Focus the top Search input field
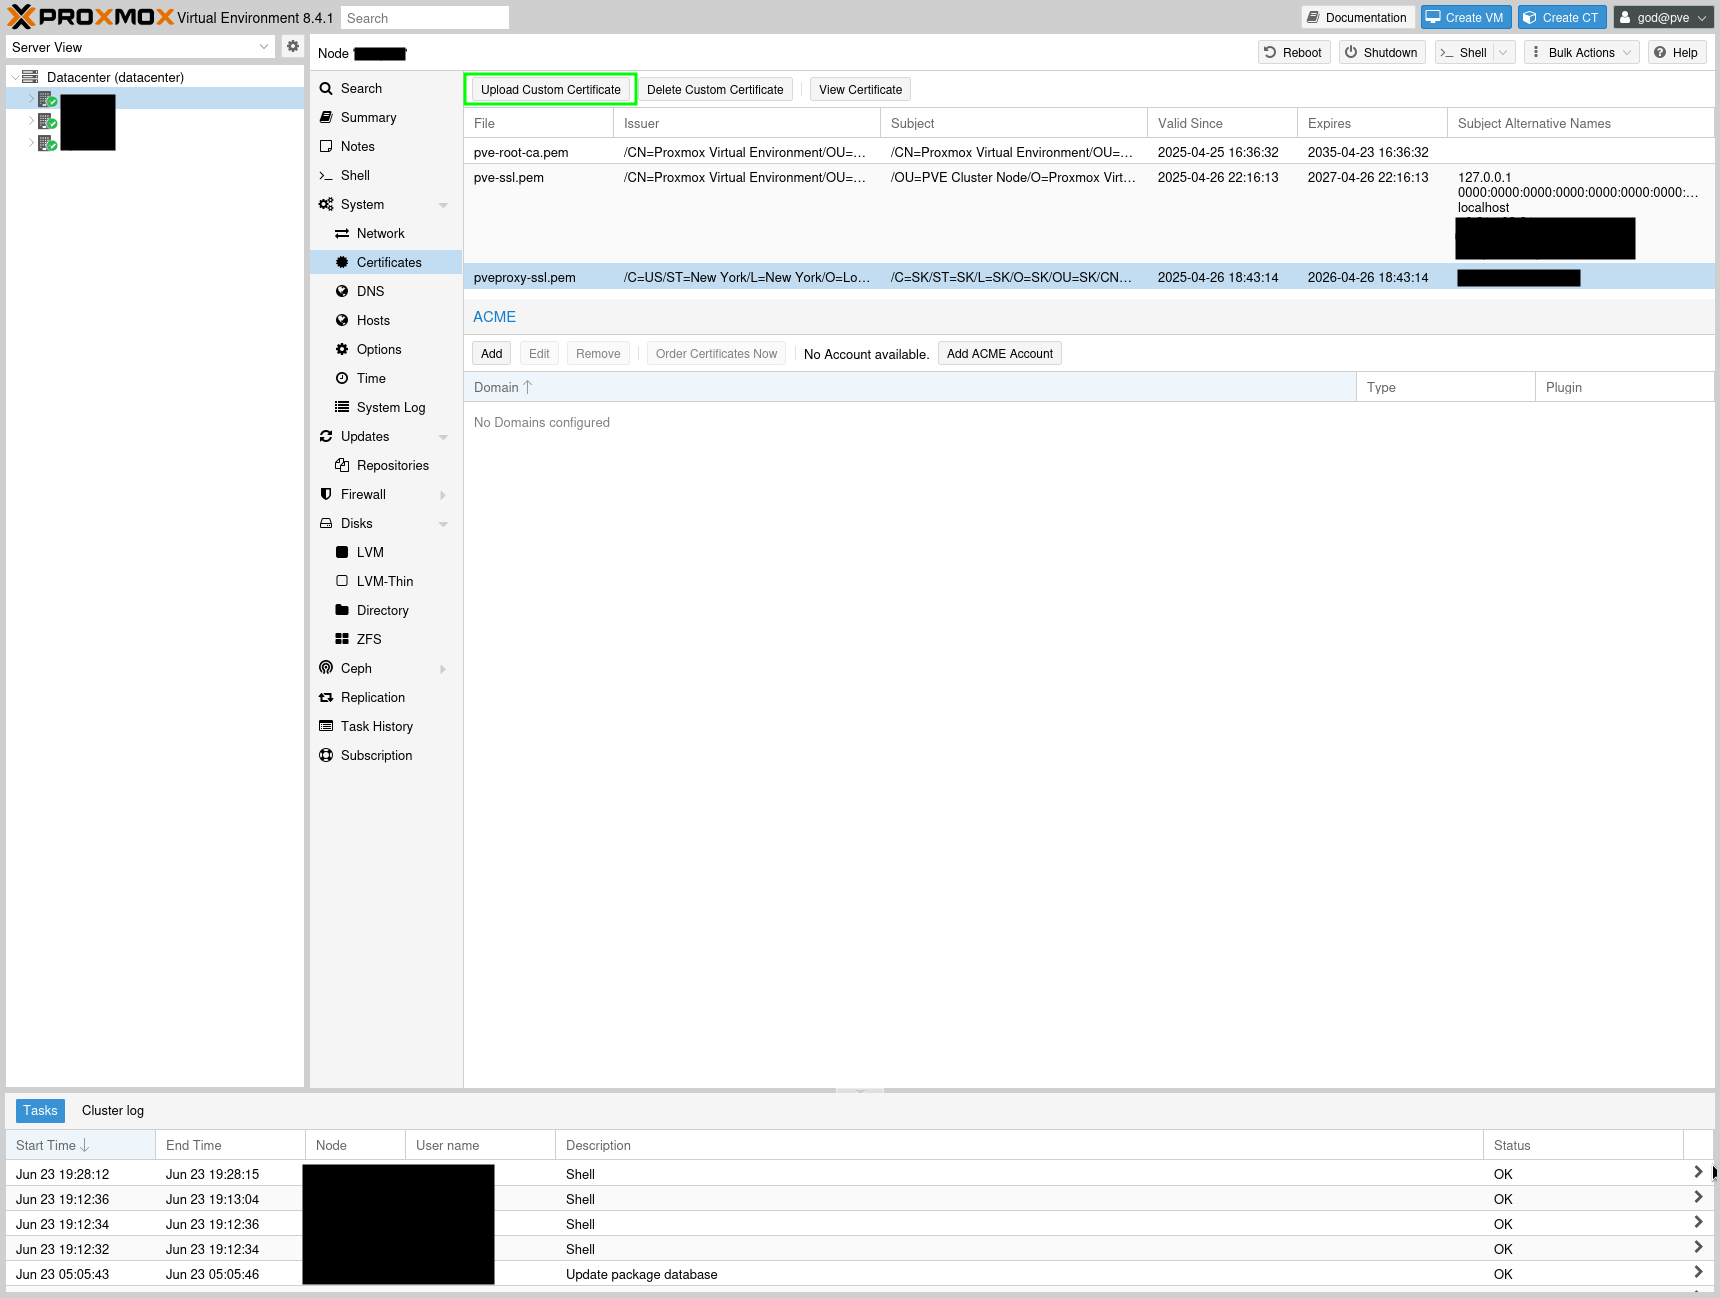This screenshot has width=1720, height=1298. click(424, 18)
